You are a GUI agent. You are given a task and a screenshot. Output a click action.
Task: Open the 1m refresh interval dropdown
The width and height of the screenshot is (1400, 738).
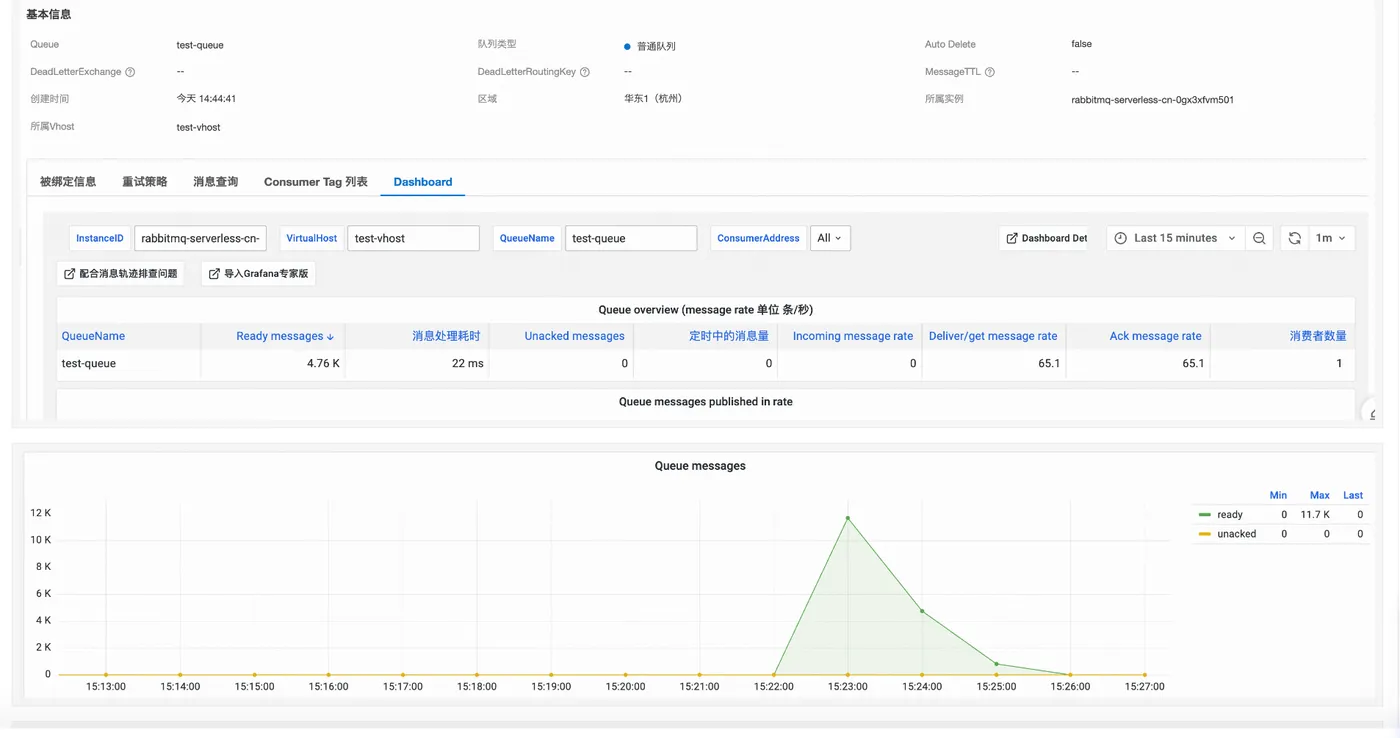(1331, 238)
